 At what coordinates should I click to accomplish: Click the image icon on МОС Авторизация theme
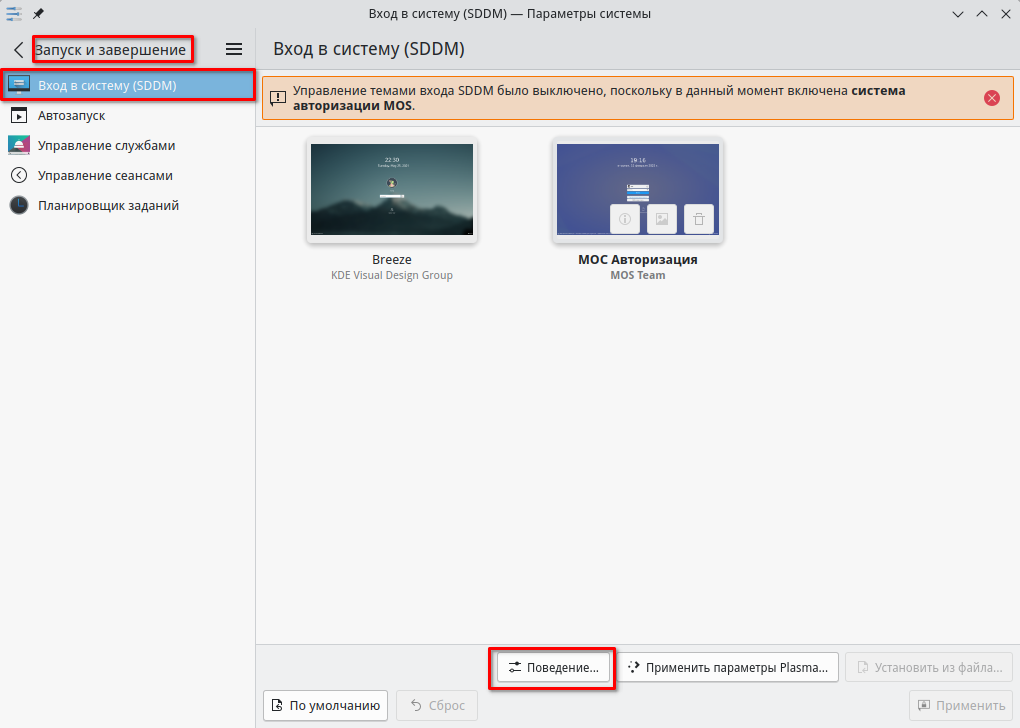coord(662,219)
